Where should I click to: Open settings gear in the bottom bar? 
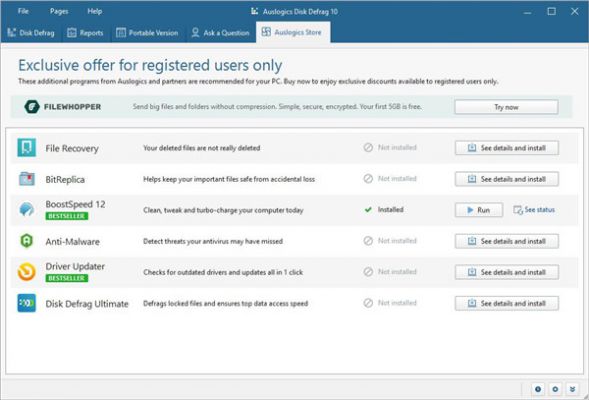coord(555,389)
